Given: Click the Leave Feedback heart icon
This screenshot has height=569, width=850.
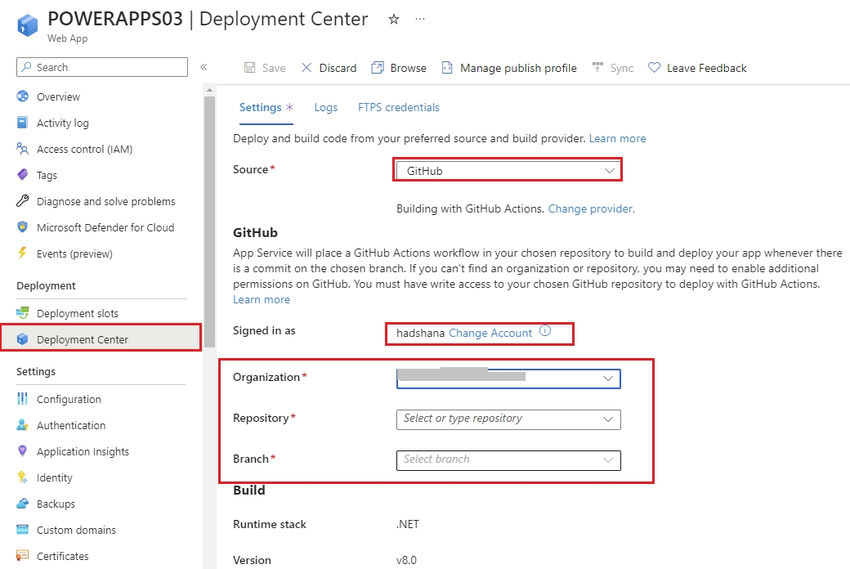Looking at the screenshot, I should point(654,68).
